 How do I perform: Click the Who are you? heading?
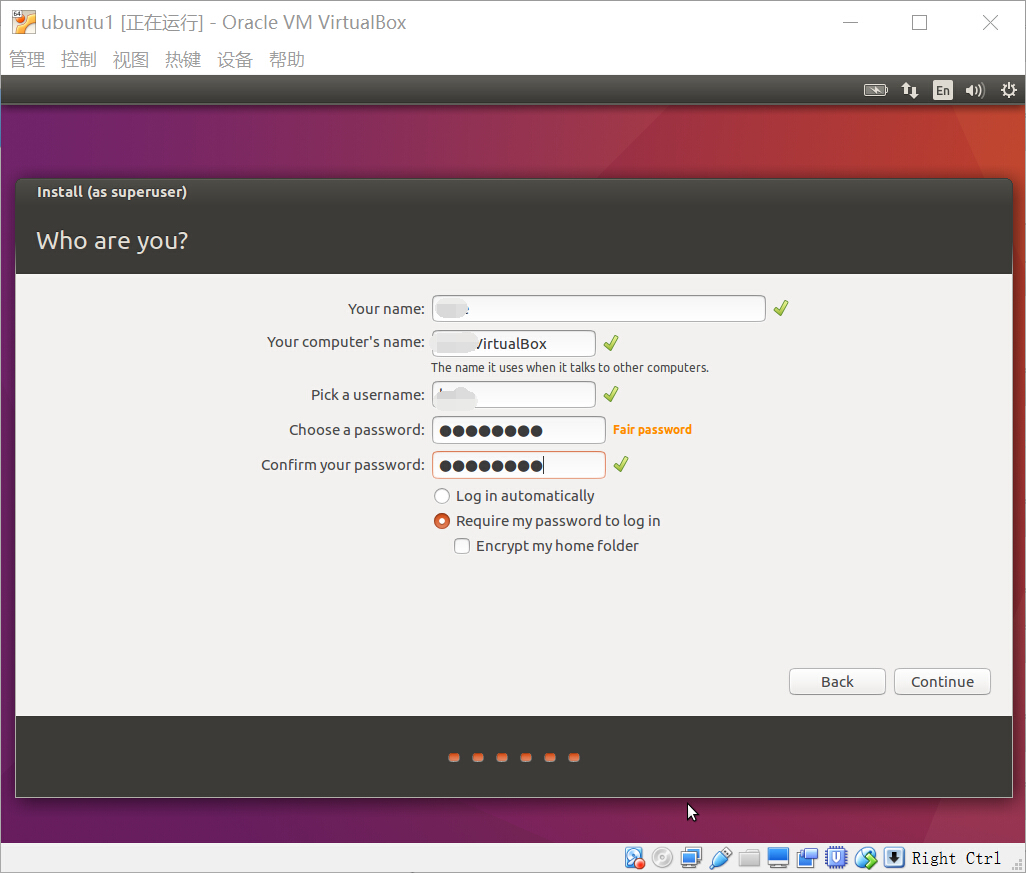point(112,241)
